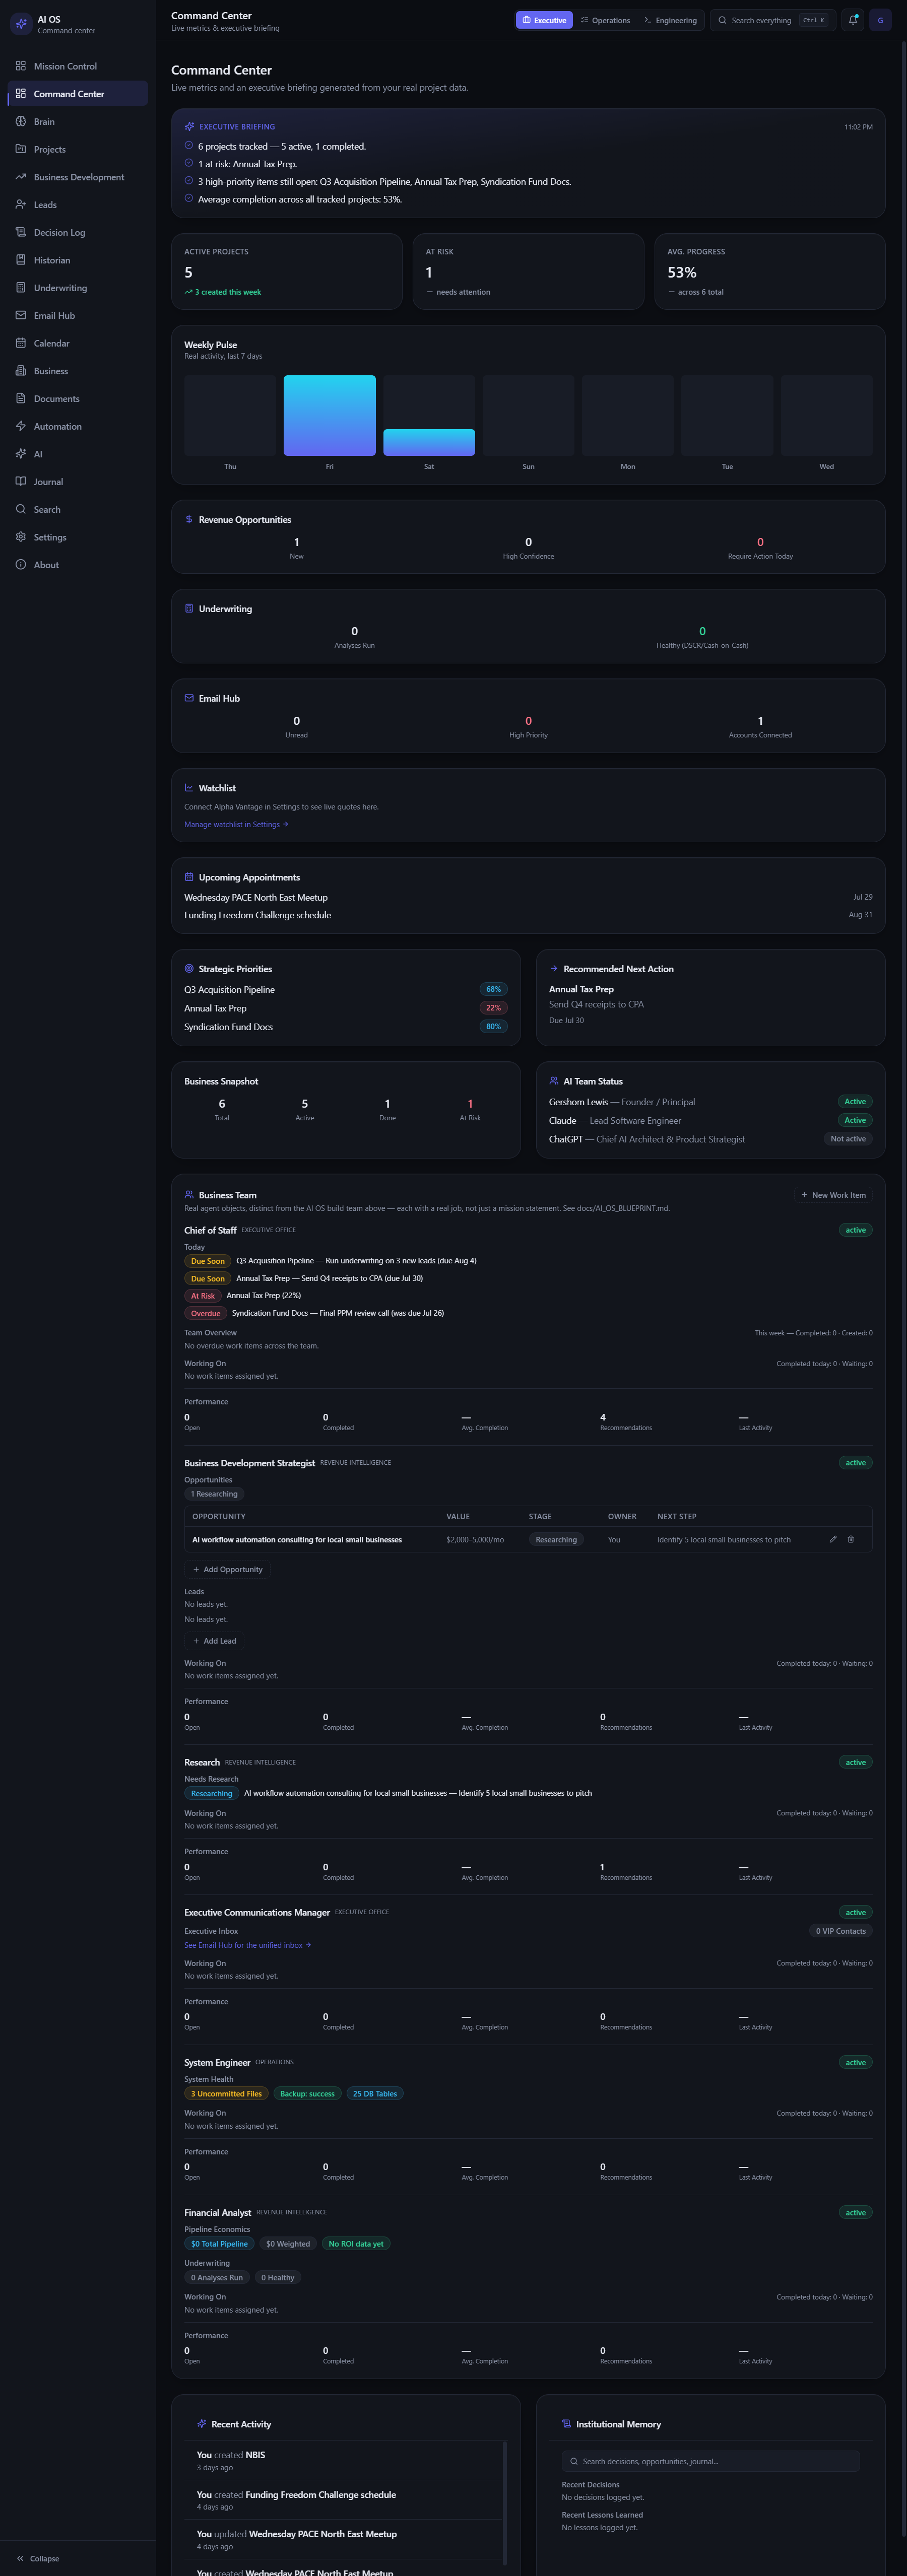Follow See Email Hub unified inbox link
This screenshot has width=907, height=2576.
coord(247,1945)
